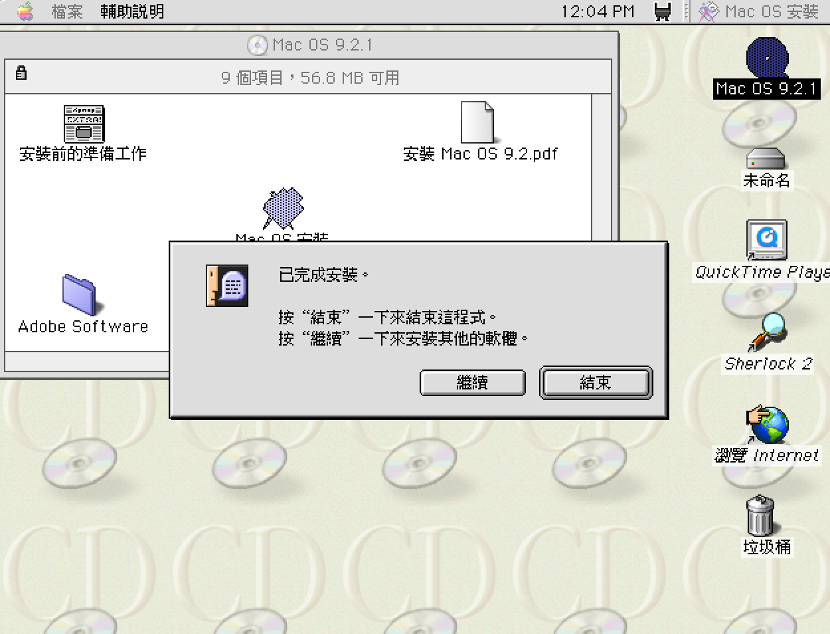
Task: Click the 結束 button
Action: pos(596,382)
